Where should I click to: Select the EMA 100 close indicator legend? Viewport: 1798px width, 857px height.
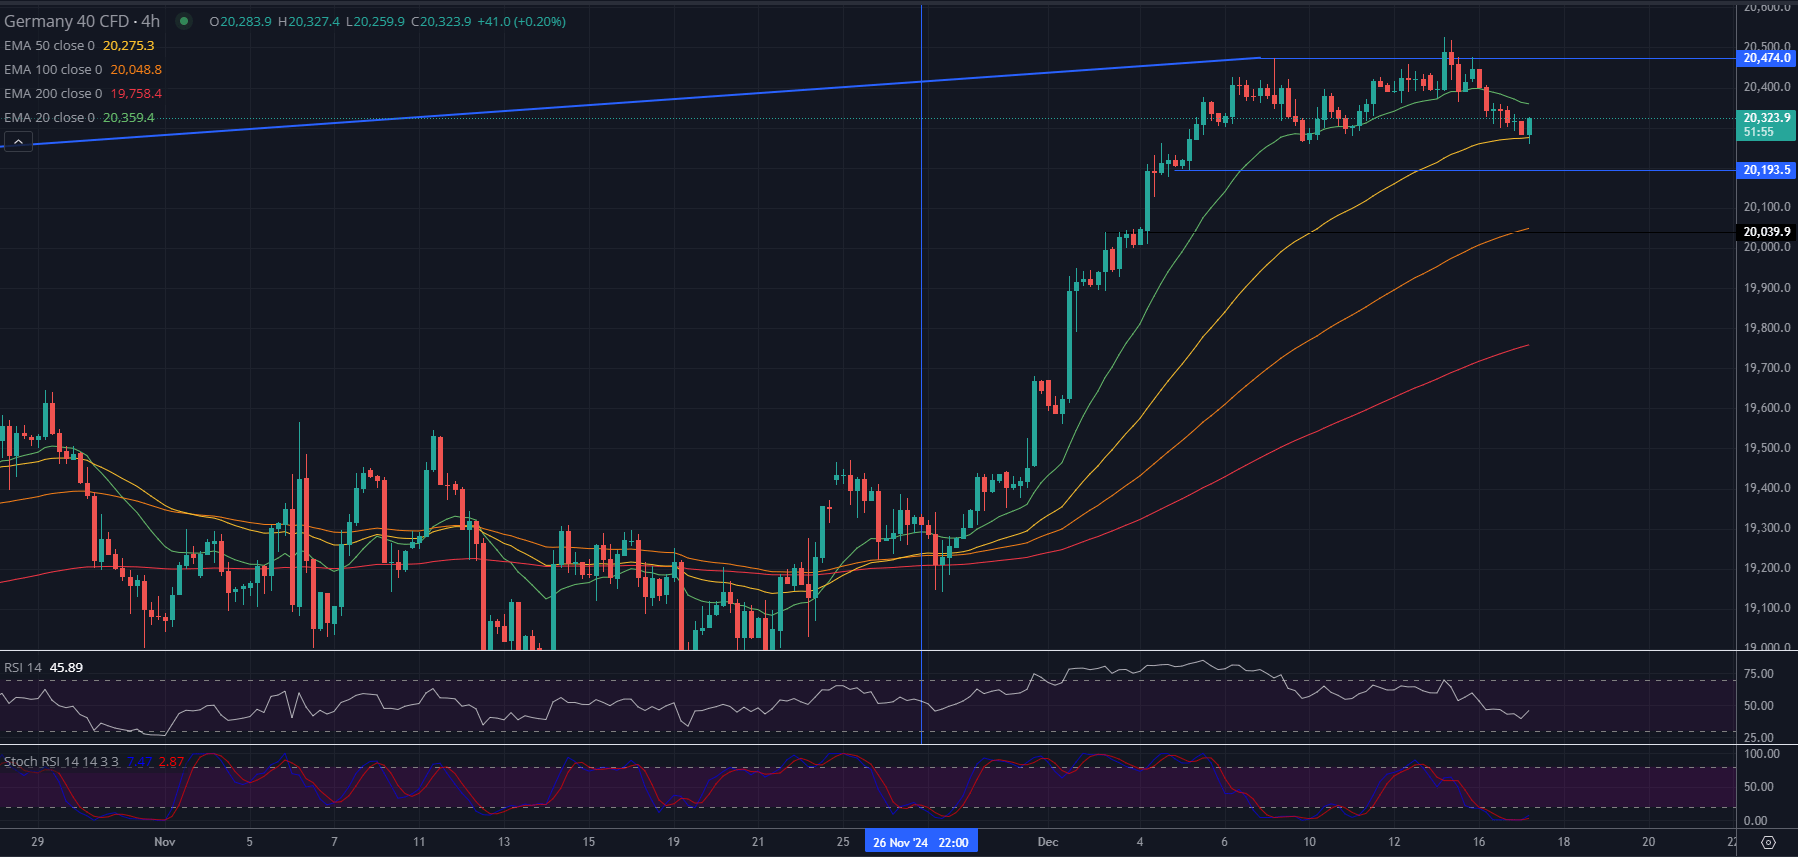pos(53,69)
